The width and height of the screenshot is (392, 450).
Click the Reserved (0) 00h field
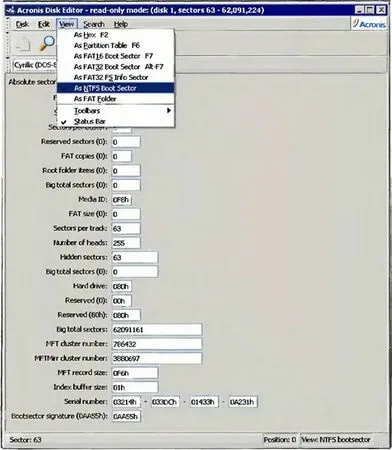tap(121, 301)
